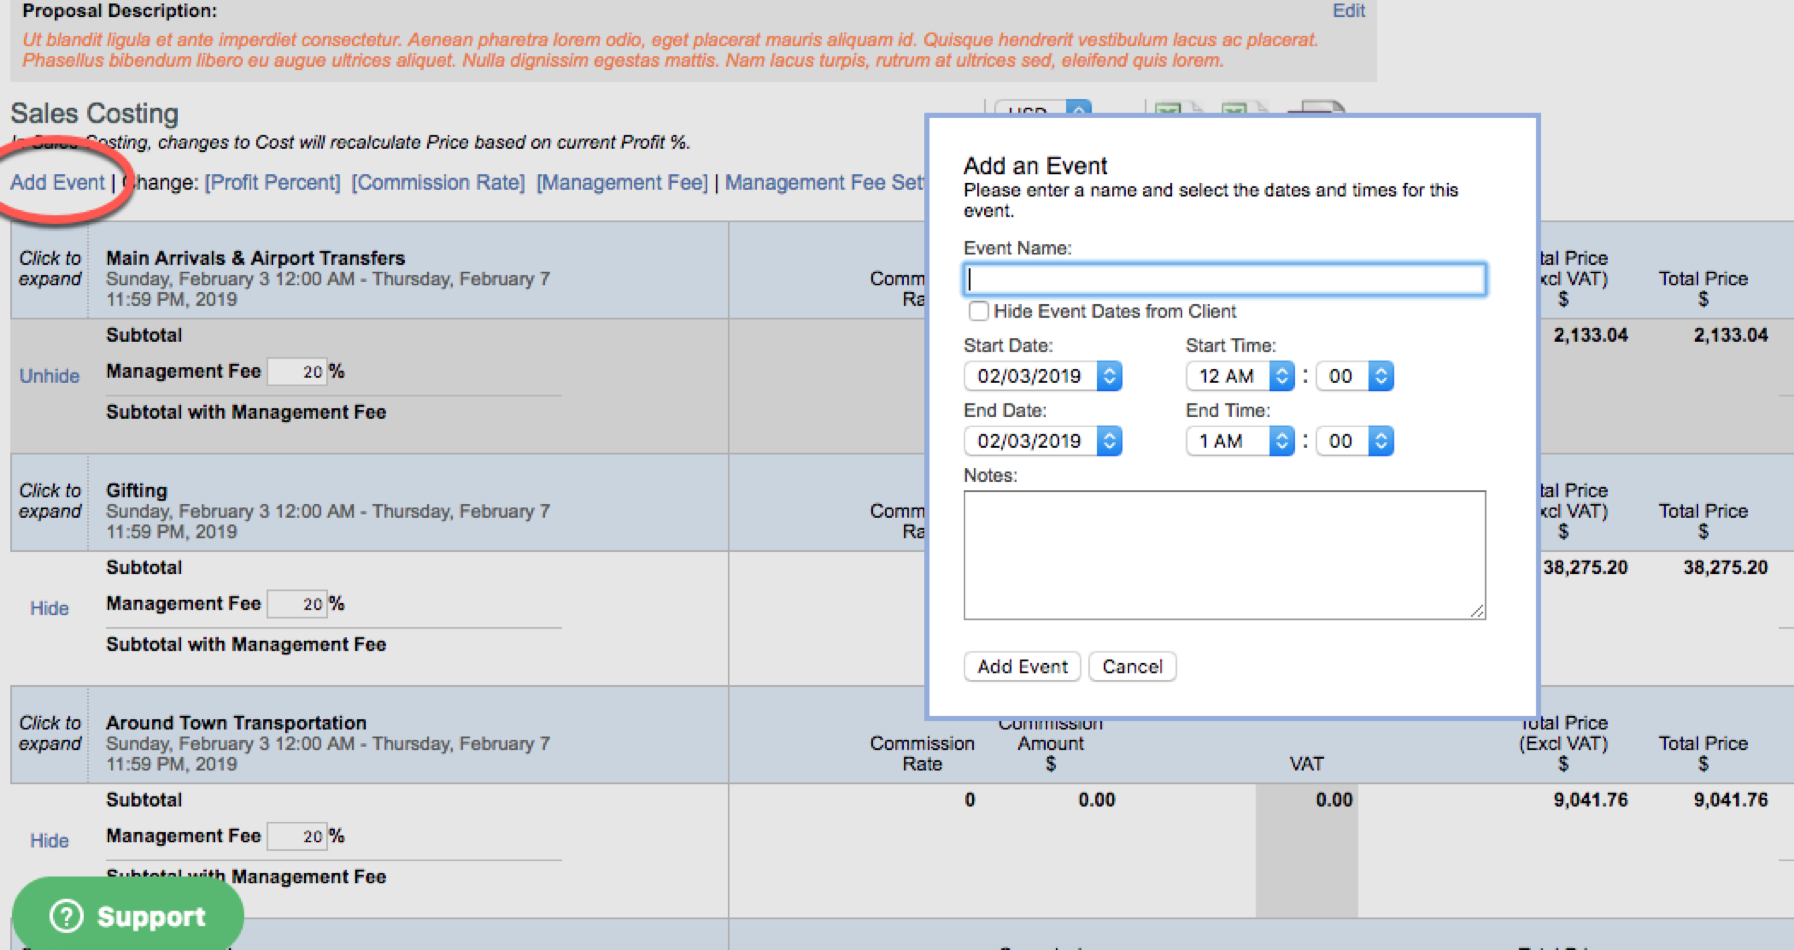Click the Excl VAT value 9,041.76

(1590, 799)
